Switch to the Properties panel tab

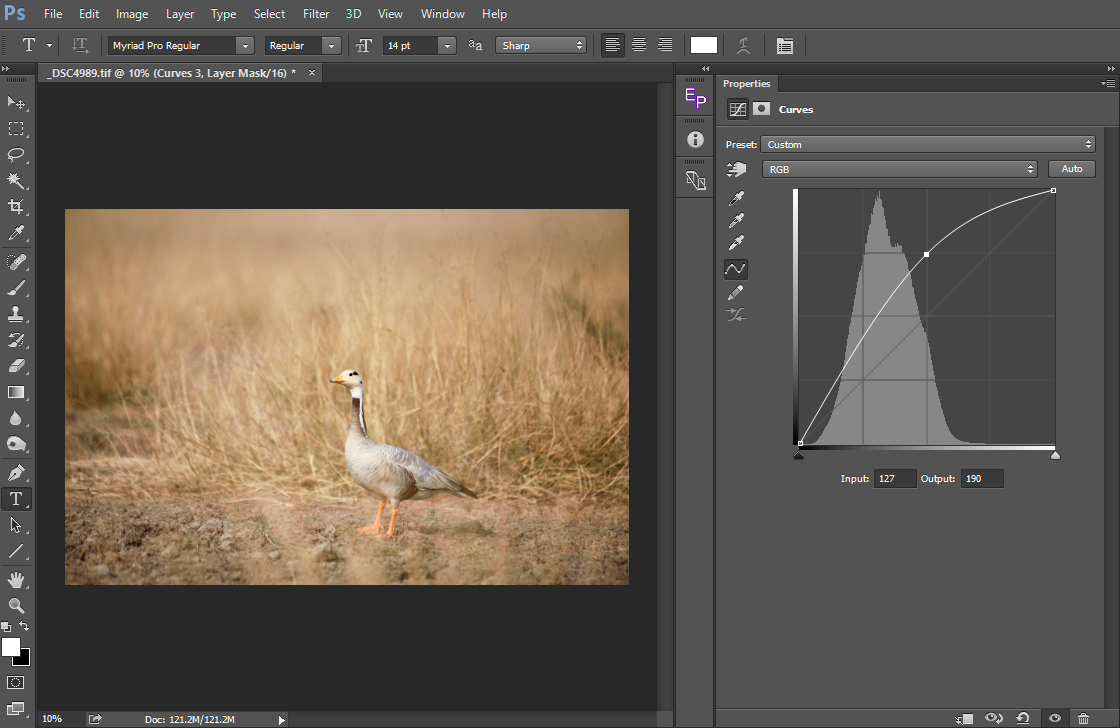coord(746,84)
